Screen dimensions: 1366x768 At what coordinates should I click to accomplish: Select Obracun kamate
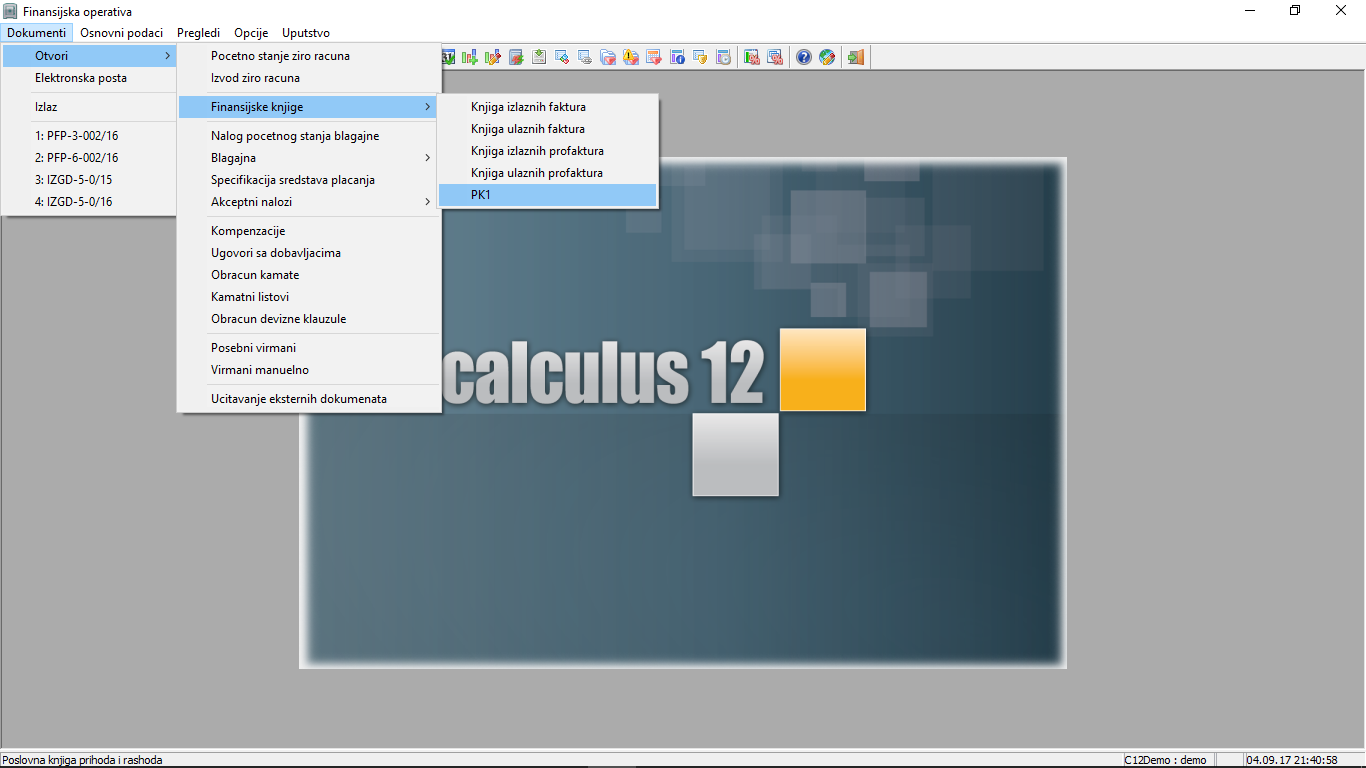click(x=309, y=275)
